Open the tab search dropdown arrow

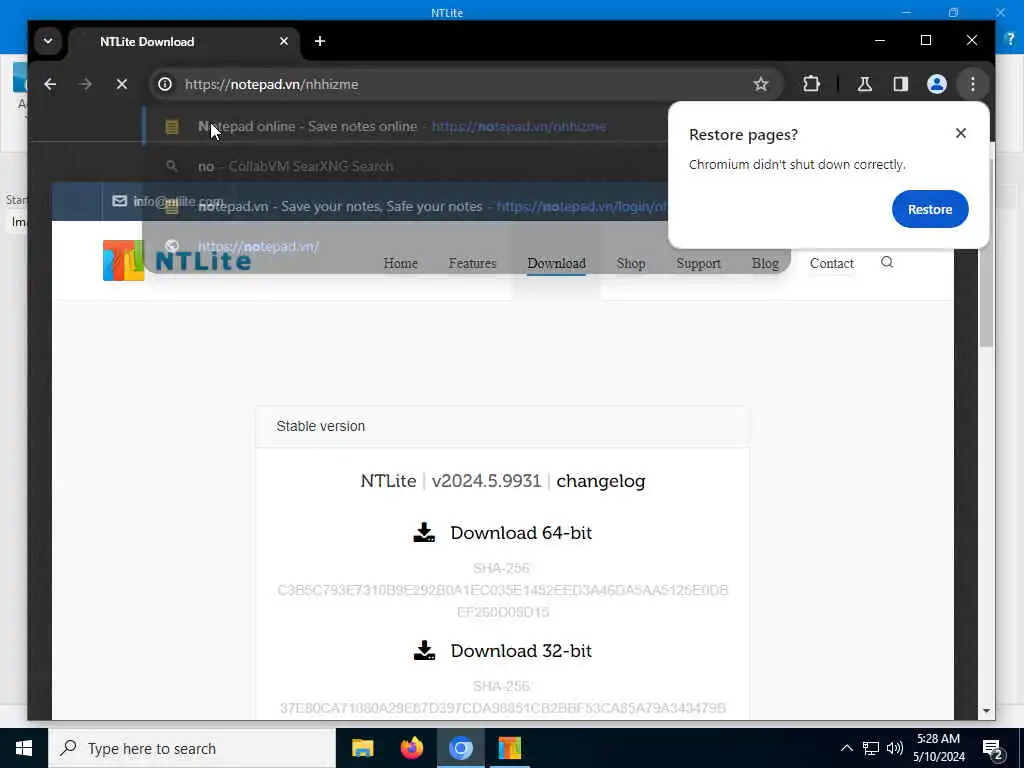click(48, 41)
